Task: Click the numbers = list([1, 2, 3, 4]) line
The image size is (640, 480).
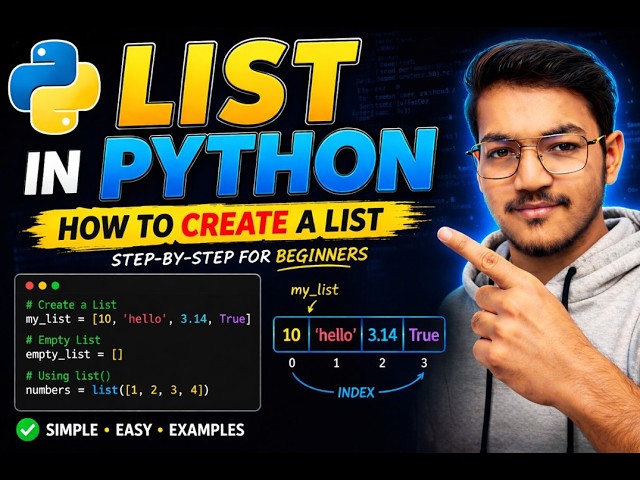Action: click(x=117, y=390)
